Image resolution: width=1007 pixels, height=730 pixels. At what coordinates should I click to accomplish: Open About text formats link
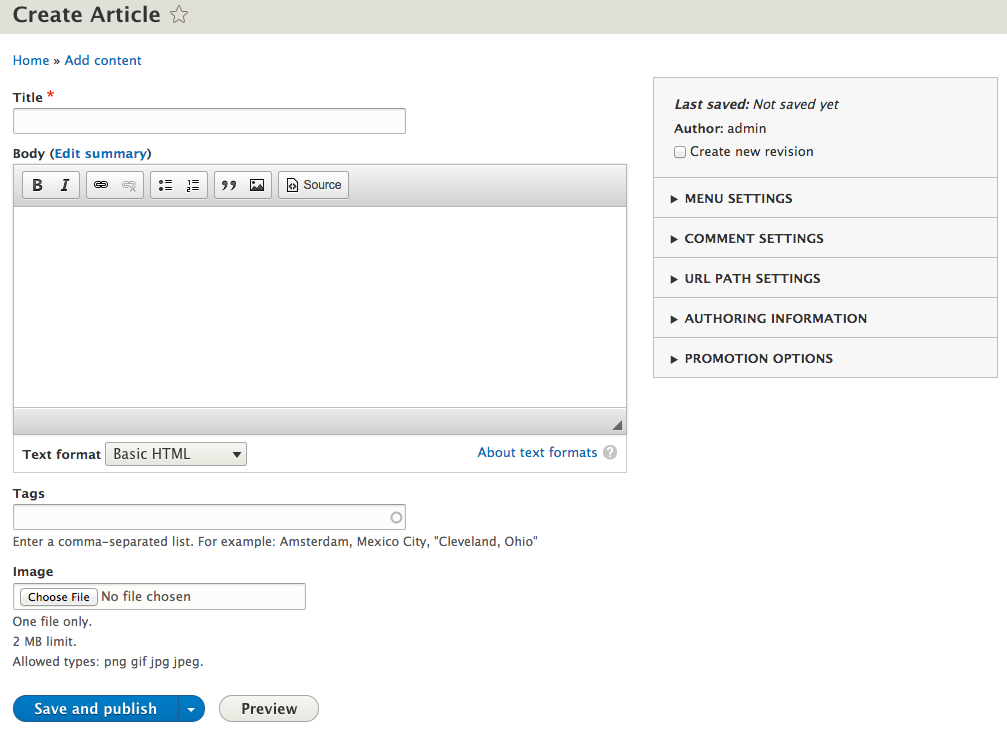[537, 452]
